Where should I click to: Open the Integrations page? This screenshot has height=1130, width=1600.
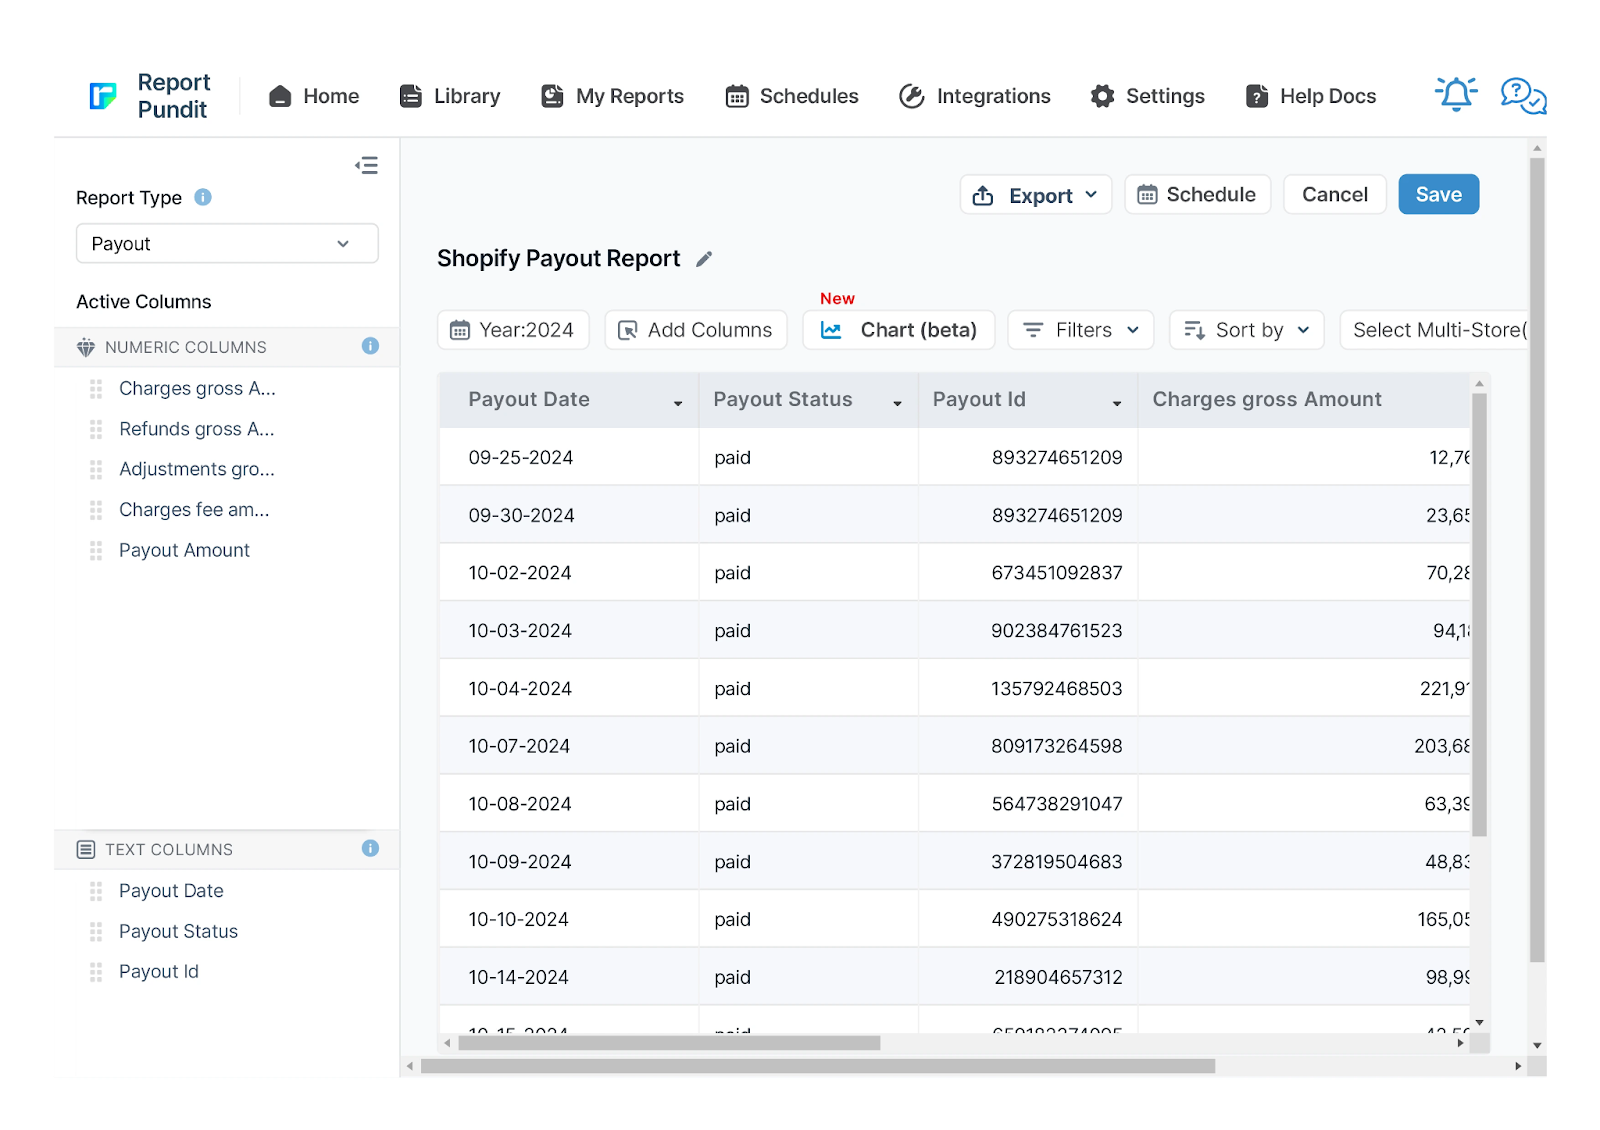[x=975, y=96]
